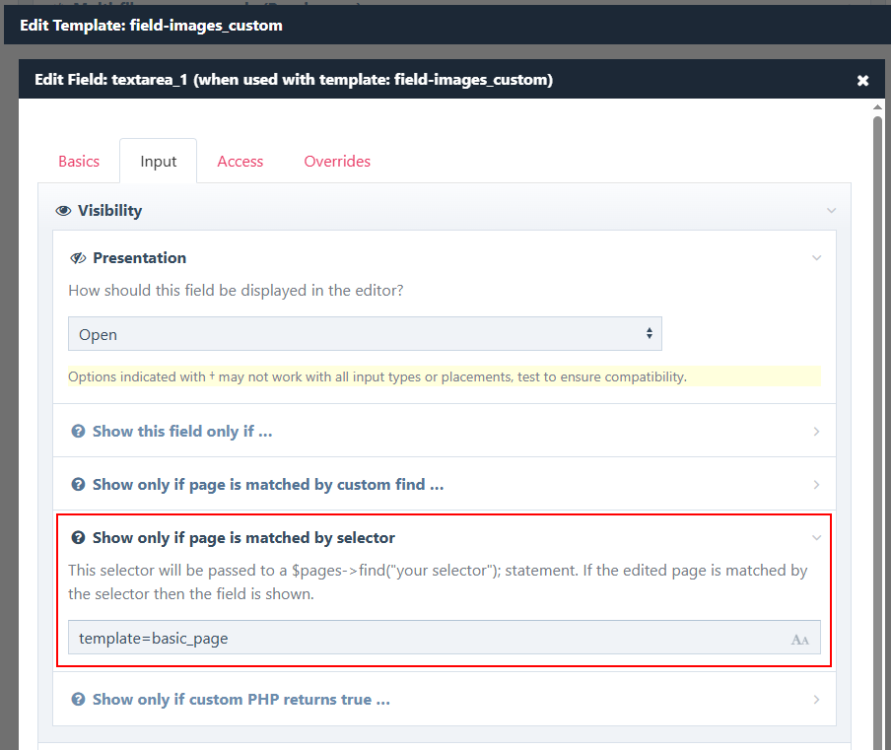Collapse matched by selector section chevron
Screen dimensions: 891x750
point(817,538)
